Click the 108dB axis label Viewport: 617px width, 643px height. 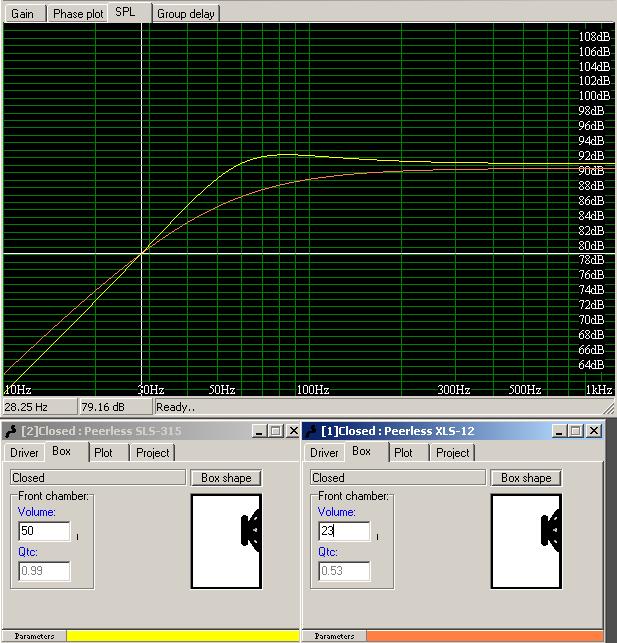click(594, 36)
